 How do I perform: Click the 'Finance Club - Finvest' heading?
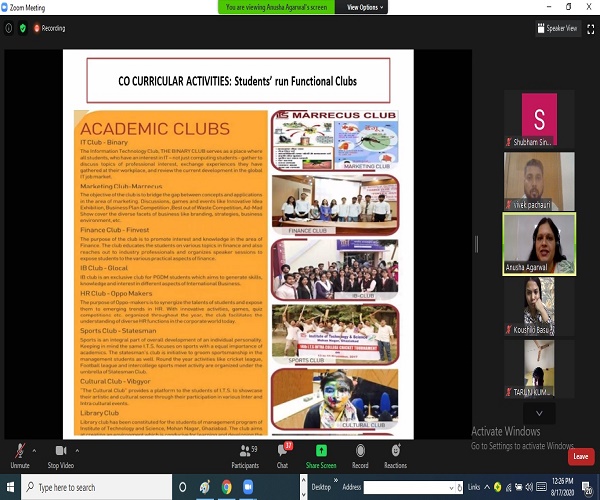tap(114, 230)
